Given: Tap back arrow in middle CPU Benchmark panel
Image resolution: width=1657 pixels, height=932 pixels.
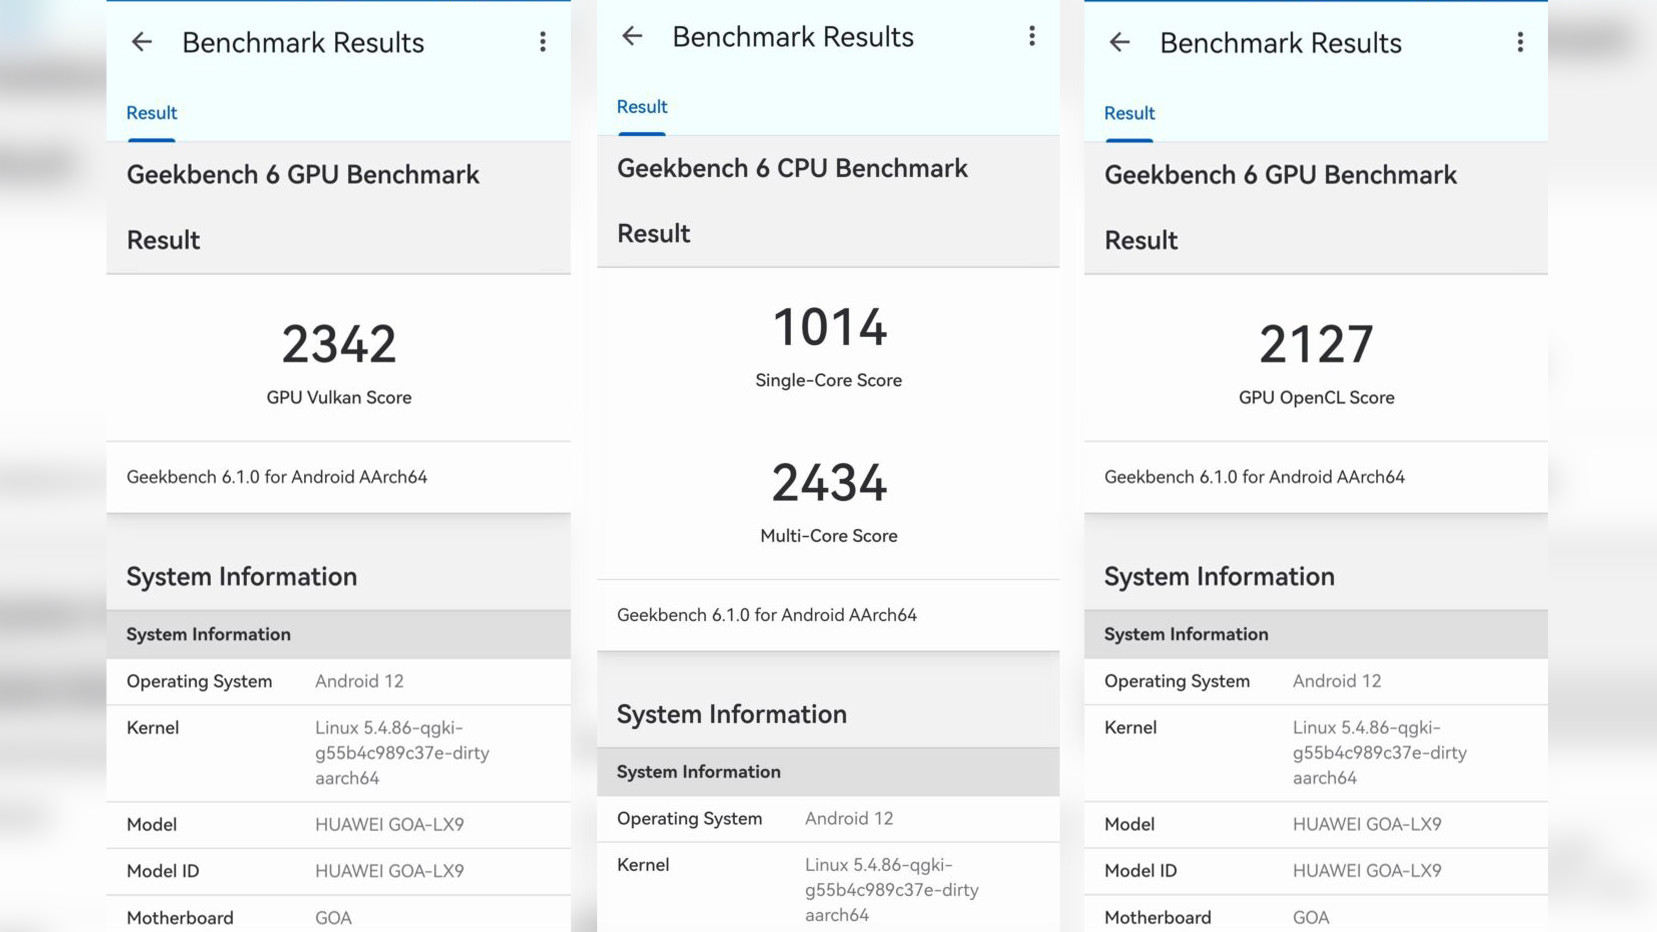Looking at the screenshot, I should point(632,37).
